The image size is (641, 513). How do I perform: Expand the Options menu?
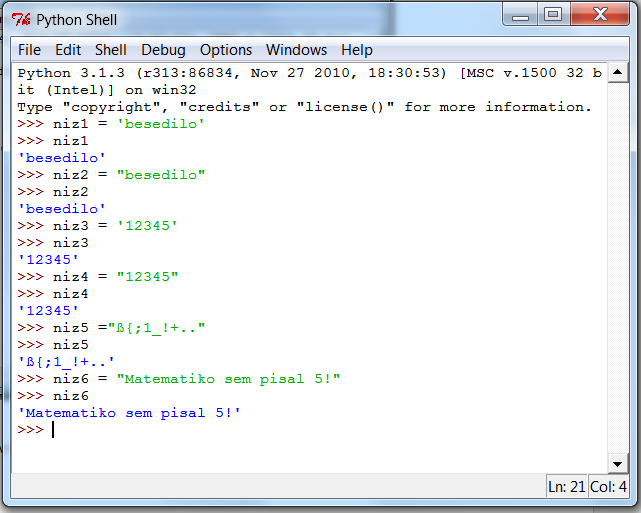pos(226,50)
